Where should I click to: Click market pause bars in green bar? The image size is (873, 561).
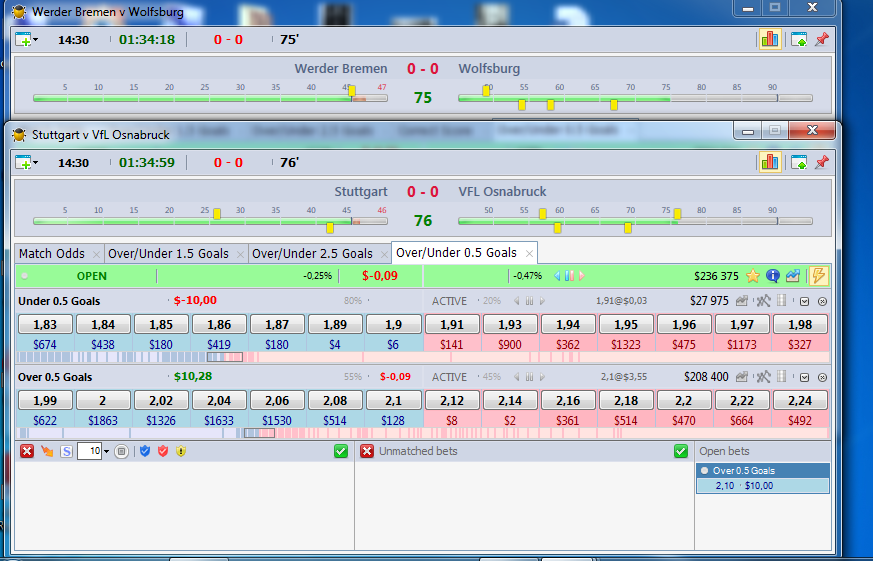point(569,276)
